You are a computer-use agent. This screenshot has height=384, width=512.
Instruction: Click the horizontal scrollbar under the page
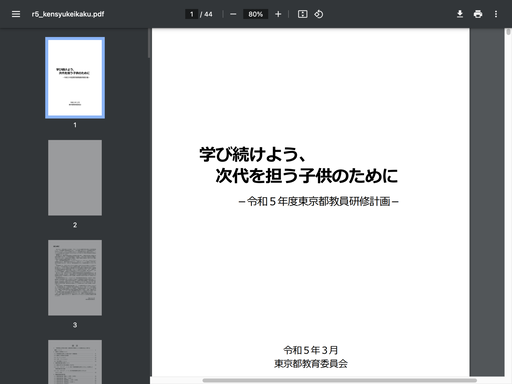point(339,380)
